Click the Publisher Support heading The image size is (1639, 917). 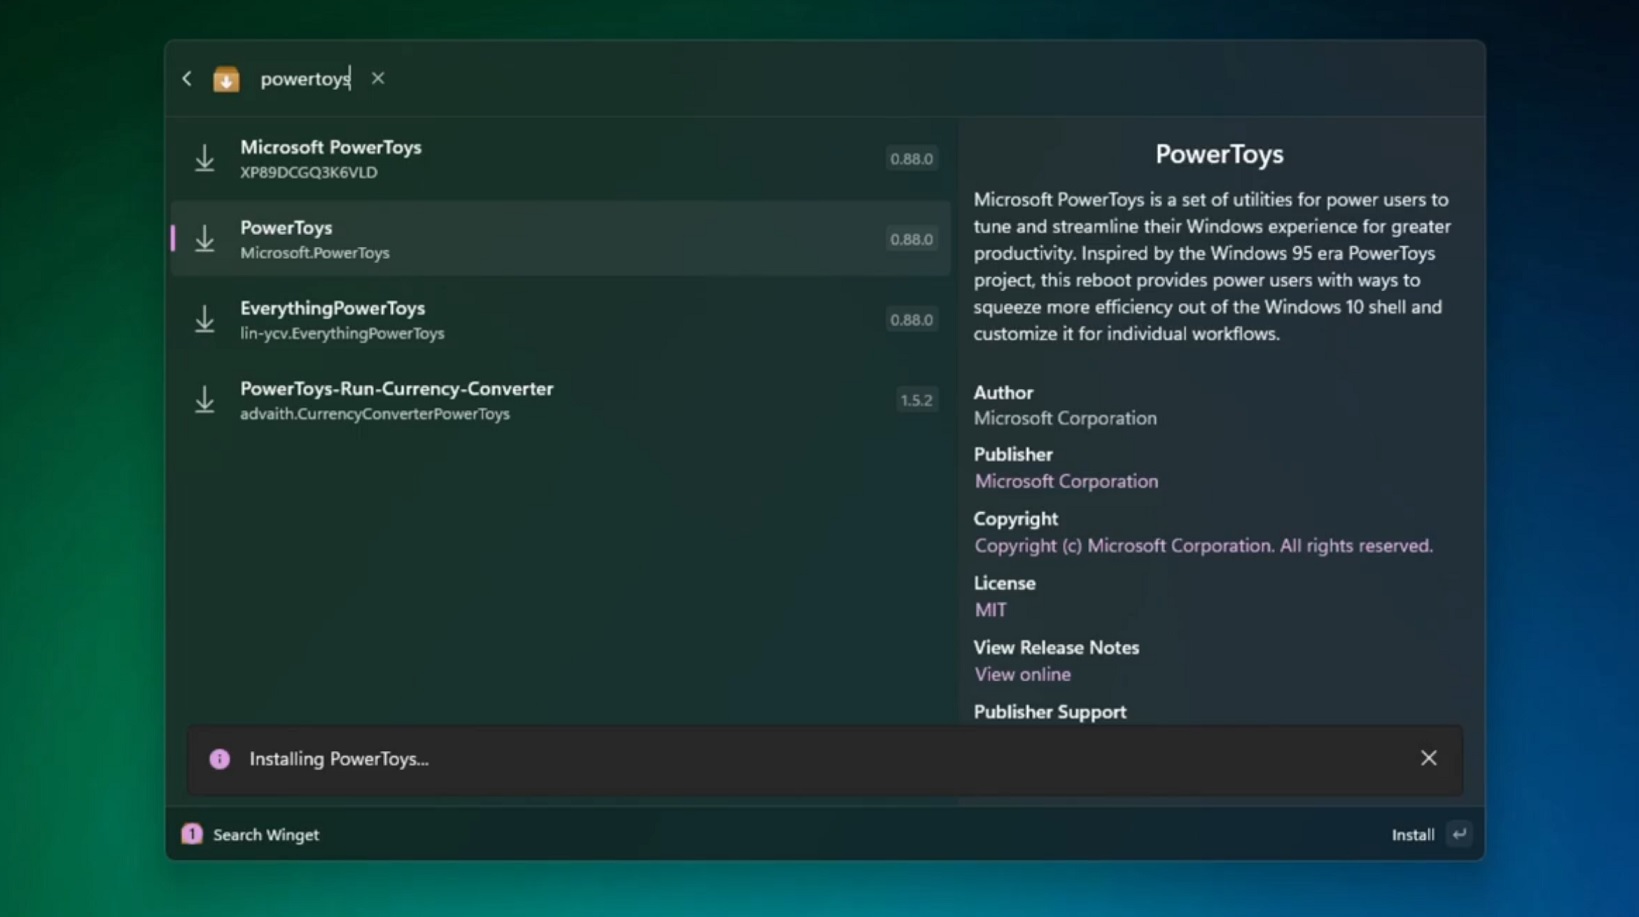(1050, 712)
